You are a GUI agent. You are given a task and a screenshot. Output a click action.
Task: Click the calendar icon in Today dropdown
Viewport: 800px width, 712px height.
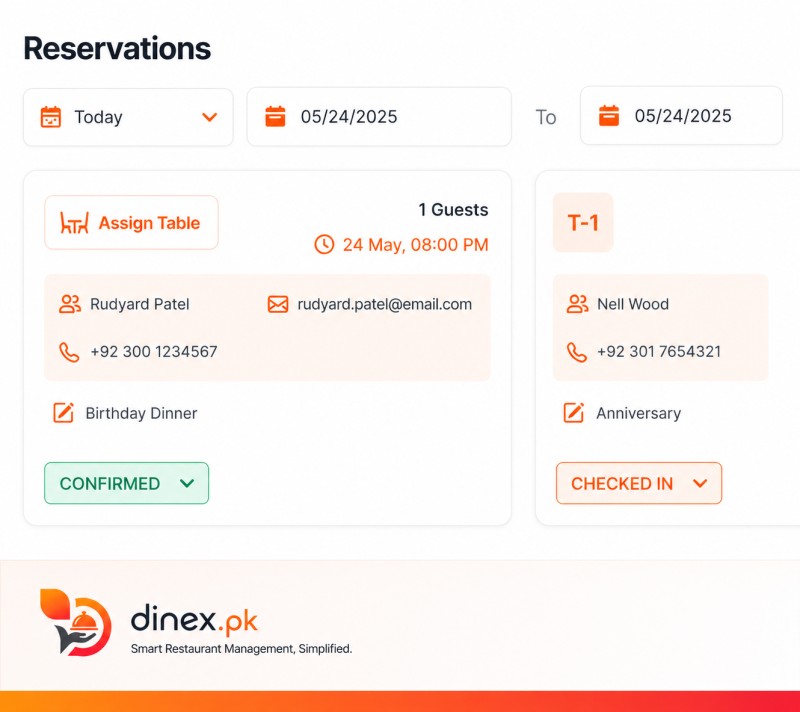(x=51, y=117)
